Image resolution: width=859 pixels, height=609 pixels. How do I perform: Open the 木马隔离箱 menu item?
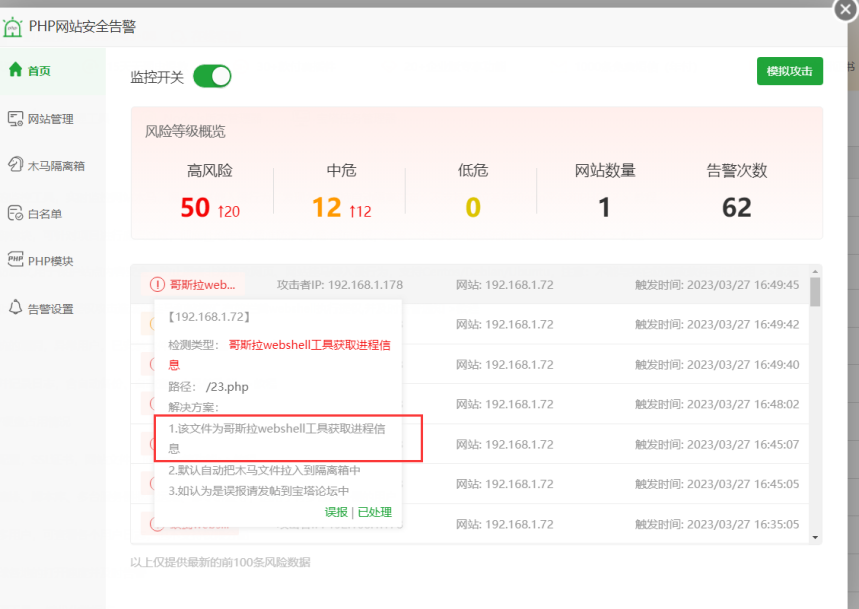[56, 166]
